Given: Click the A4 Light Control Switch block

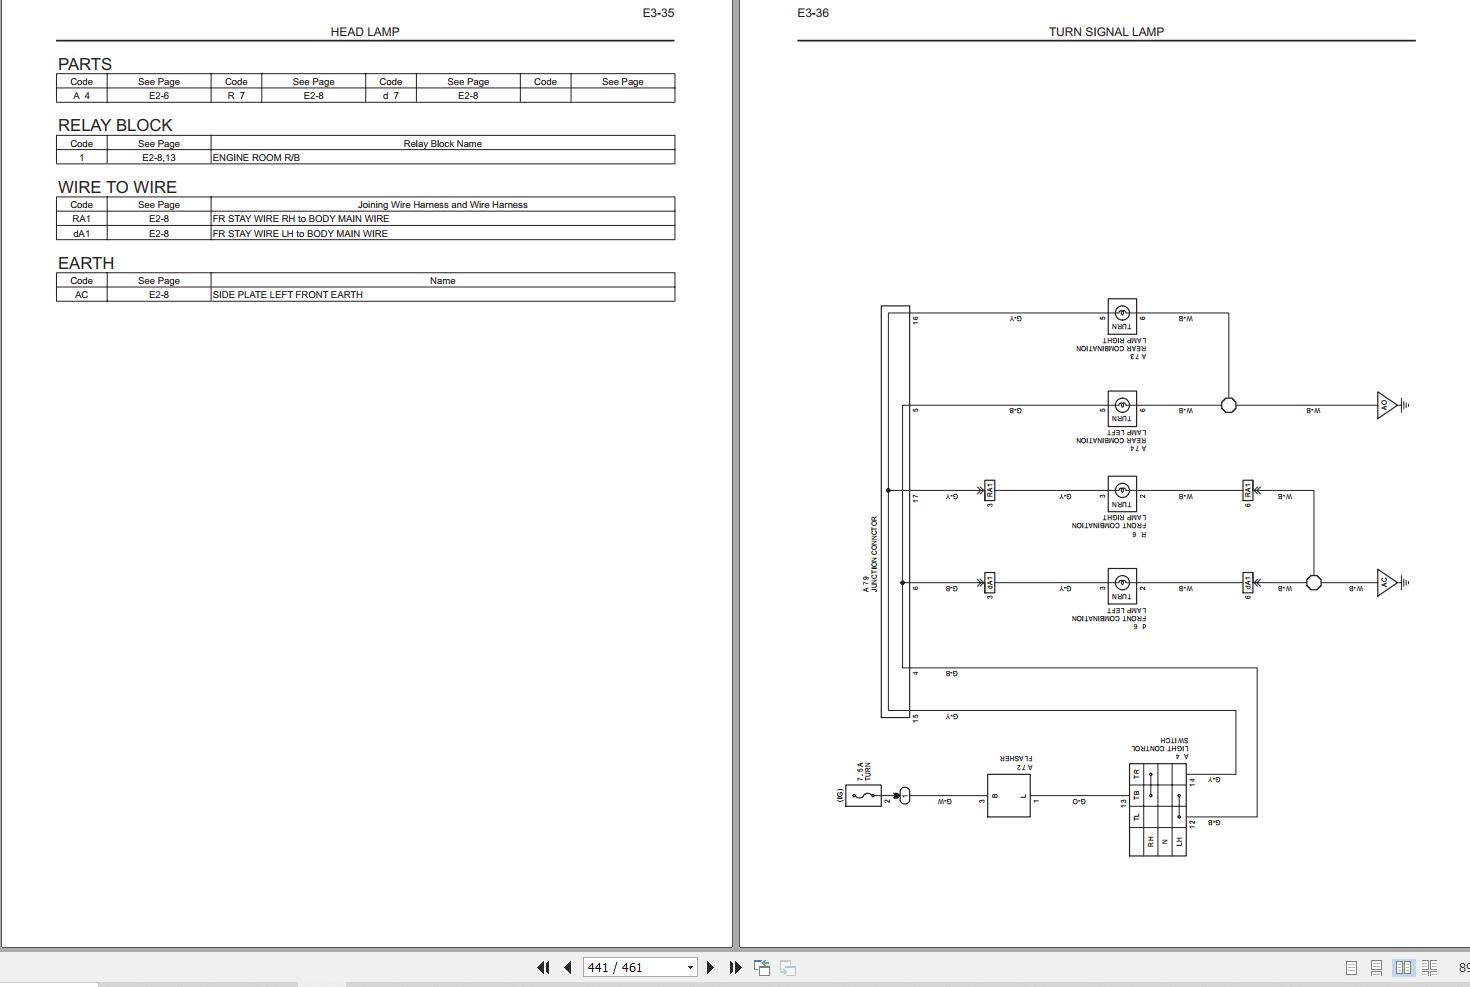Looking at the screenshot, I should [x=1158, y=811].
